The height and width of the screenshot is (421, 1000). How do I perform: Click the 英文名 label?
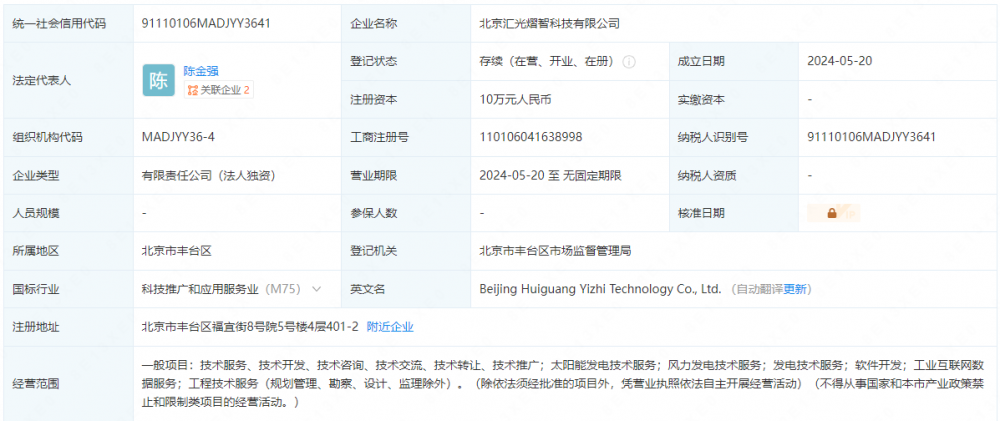[x=367, y=289]
